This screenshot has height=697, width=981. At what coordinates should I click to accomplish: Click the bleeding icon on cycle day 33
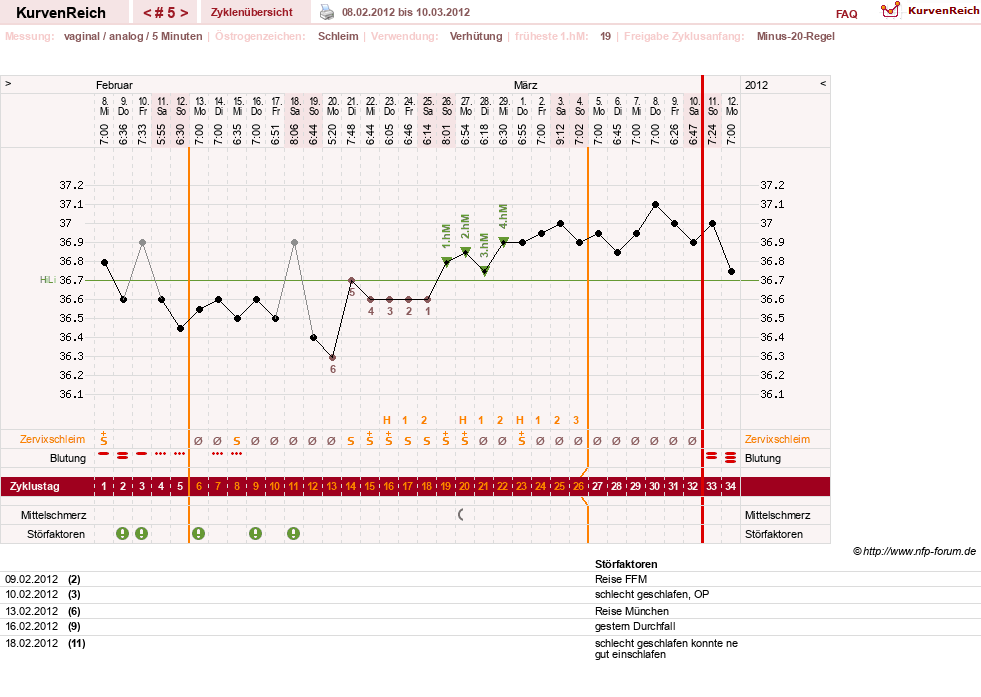coord(711,456)
